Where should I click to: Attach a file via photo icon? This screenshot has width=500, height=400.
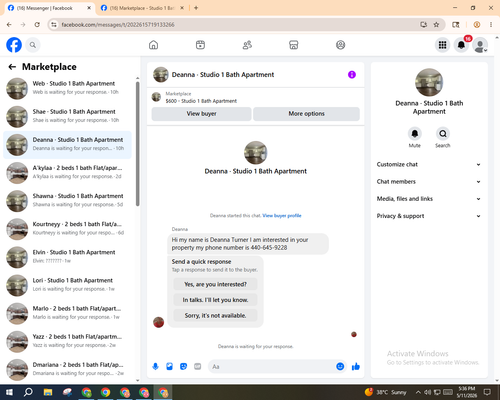point(169,367)
